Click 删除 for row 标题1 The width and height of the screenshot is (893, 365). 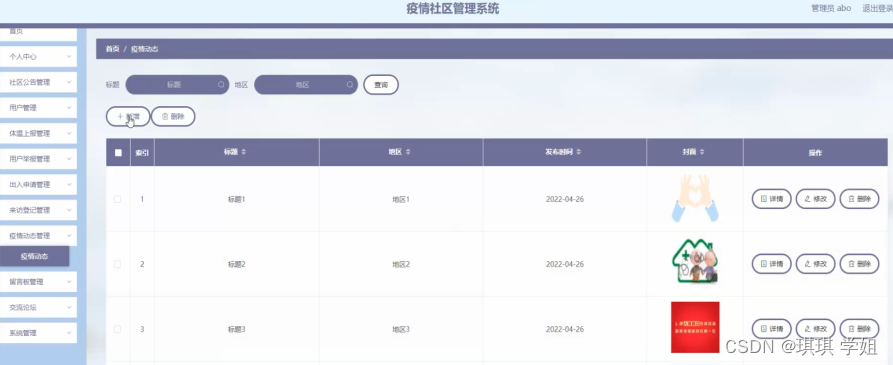[859, 199]
